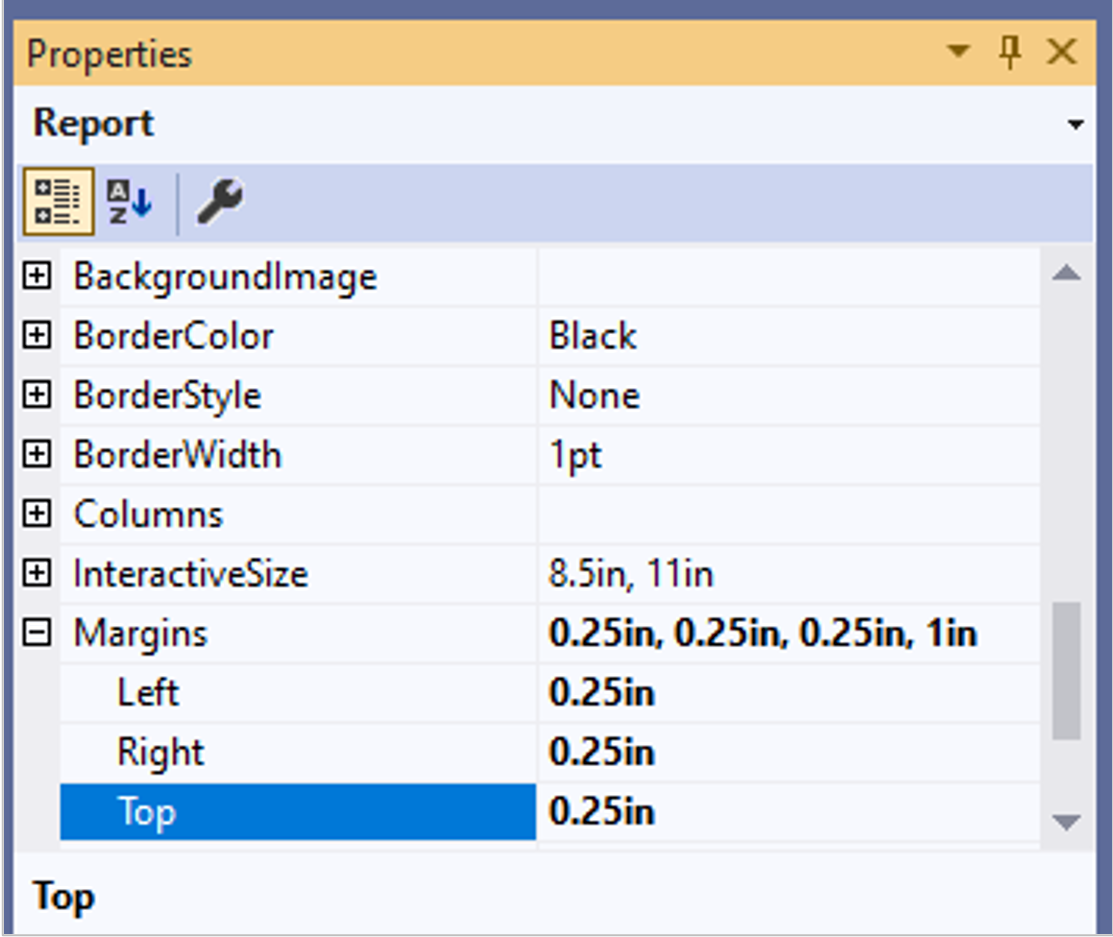The height and width of the screenshot is (937, 1113).
Task: Expand the BorderColor property
Action: click(x=37, y=336)
